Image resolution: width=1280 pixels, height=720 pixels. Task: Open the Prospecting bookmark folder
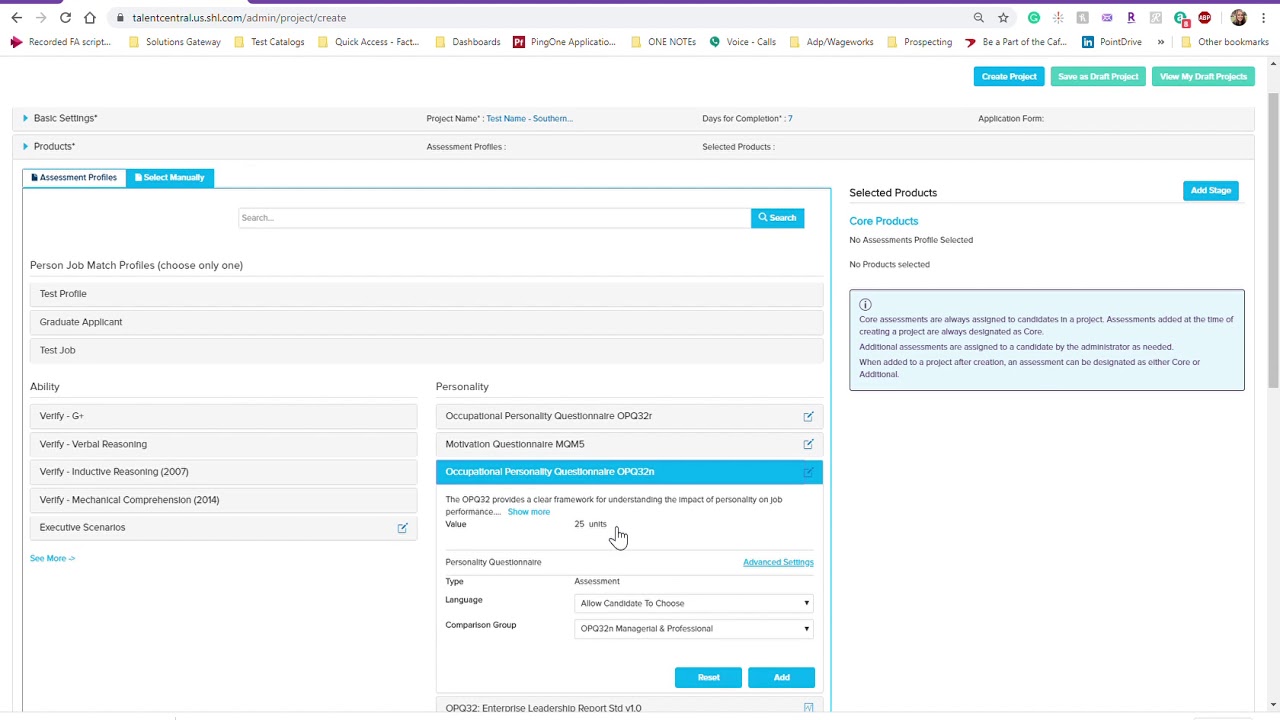click(x=919, y=42)
